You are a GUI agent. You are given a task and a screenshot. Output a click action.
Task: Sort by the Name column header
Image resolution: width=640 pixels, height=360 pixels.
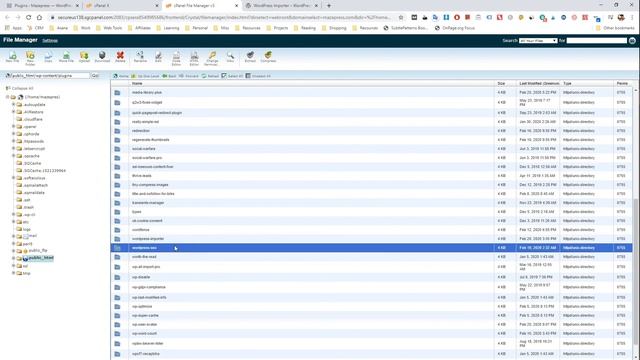(137, 83)
